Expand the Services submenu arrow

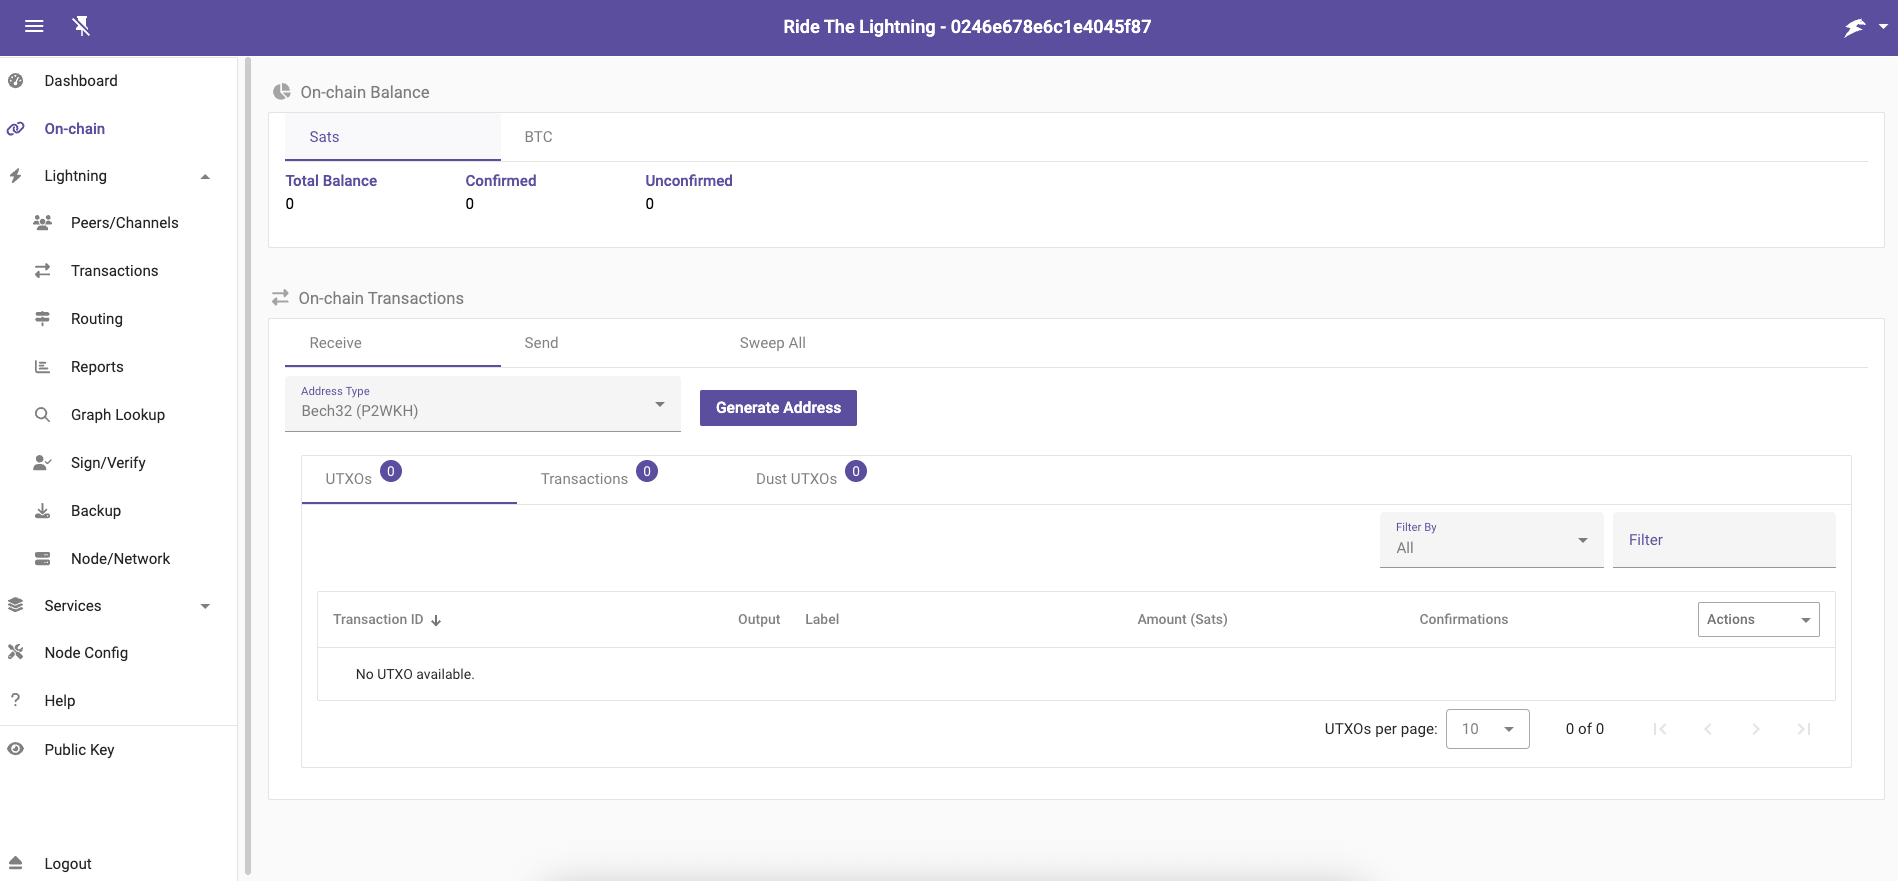click(205, 606)
